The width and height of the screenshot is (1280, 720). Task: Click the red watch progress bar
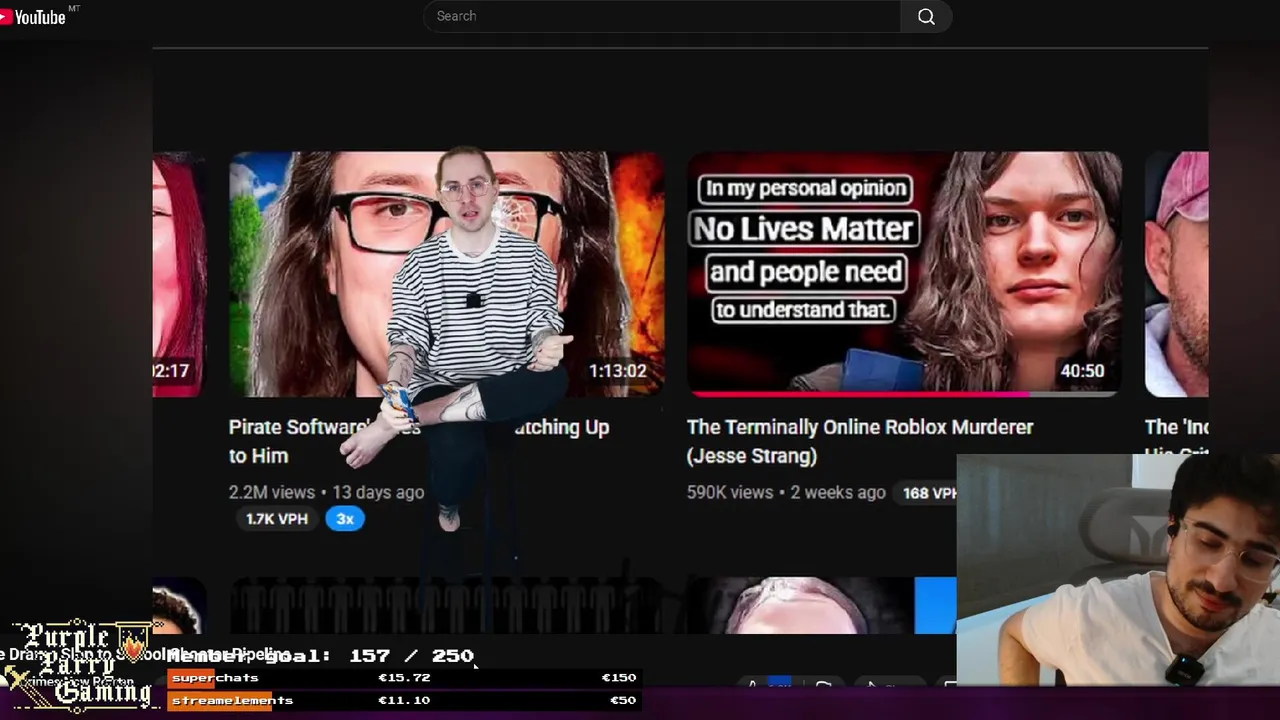858,394
